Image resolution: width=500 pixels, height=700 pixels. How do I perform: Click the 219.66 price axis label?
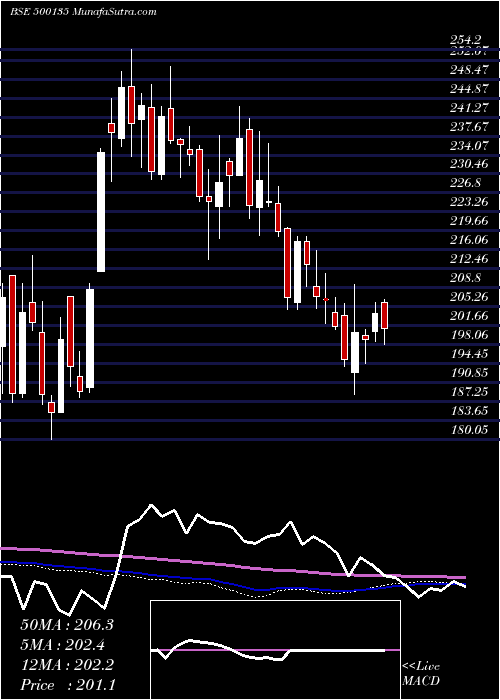(x=470, y=221)
